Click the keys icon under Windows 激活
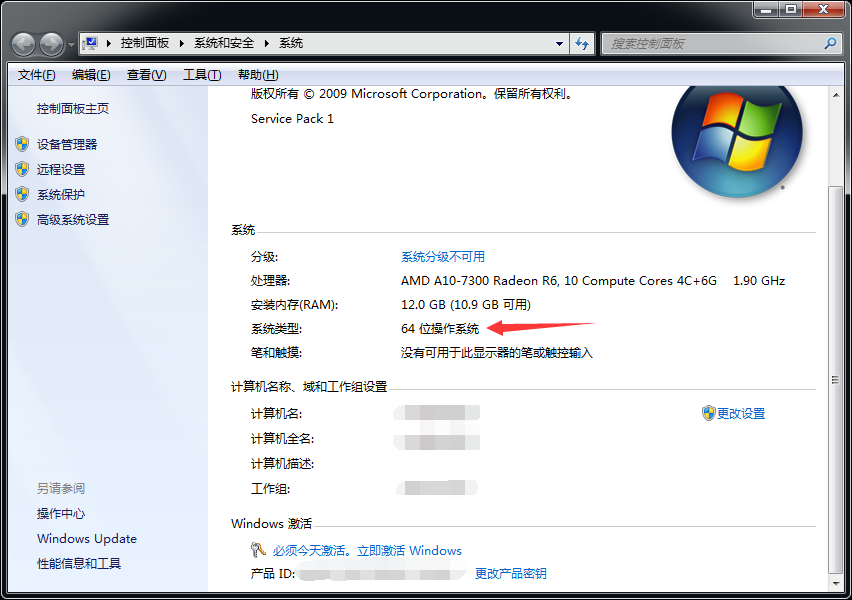 coord(258,550)
